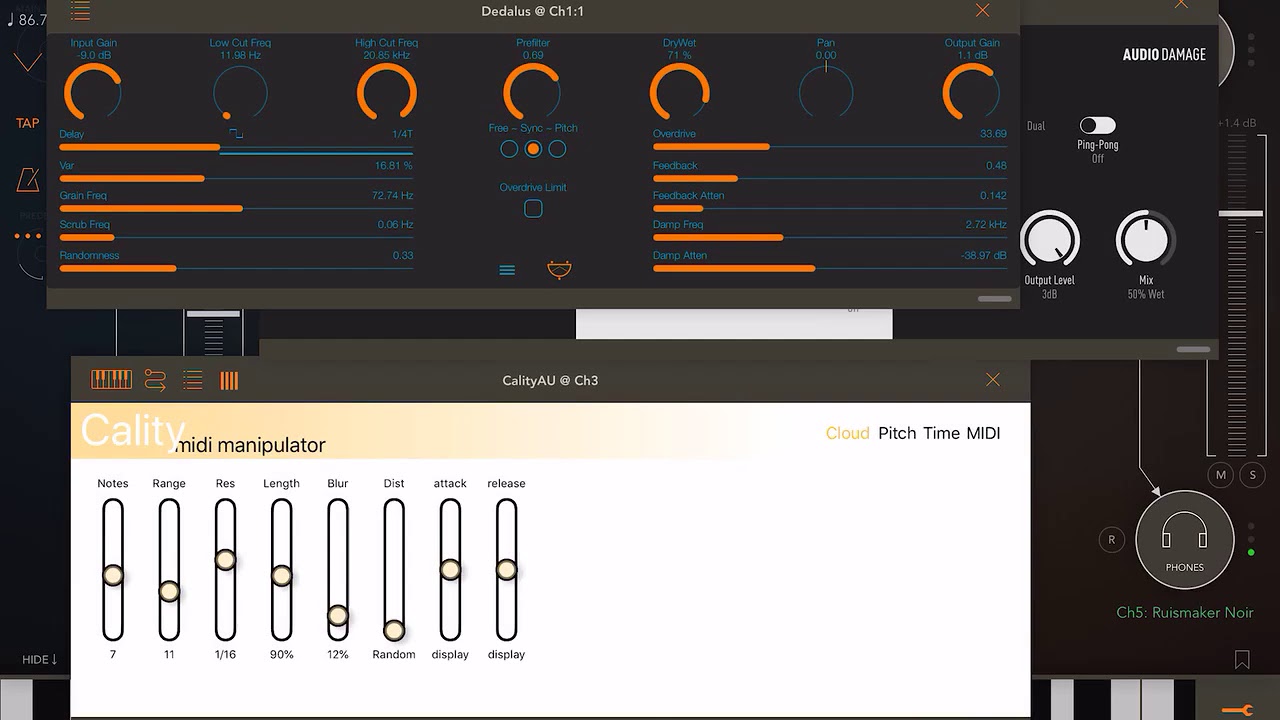Click the Prefilter knob
Viewport: 1280px width, 720px height.
pyautogui.click(x=532, y=92)
